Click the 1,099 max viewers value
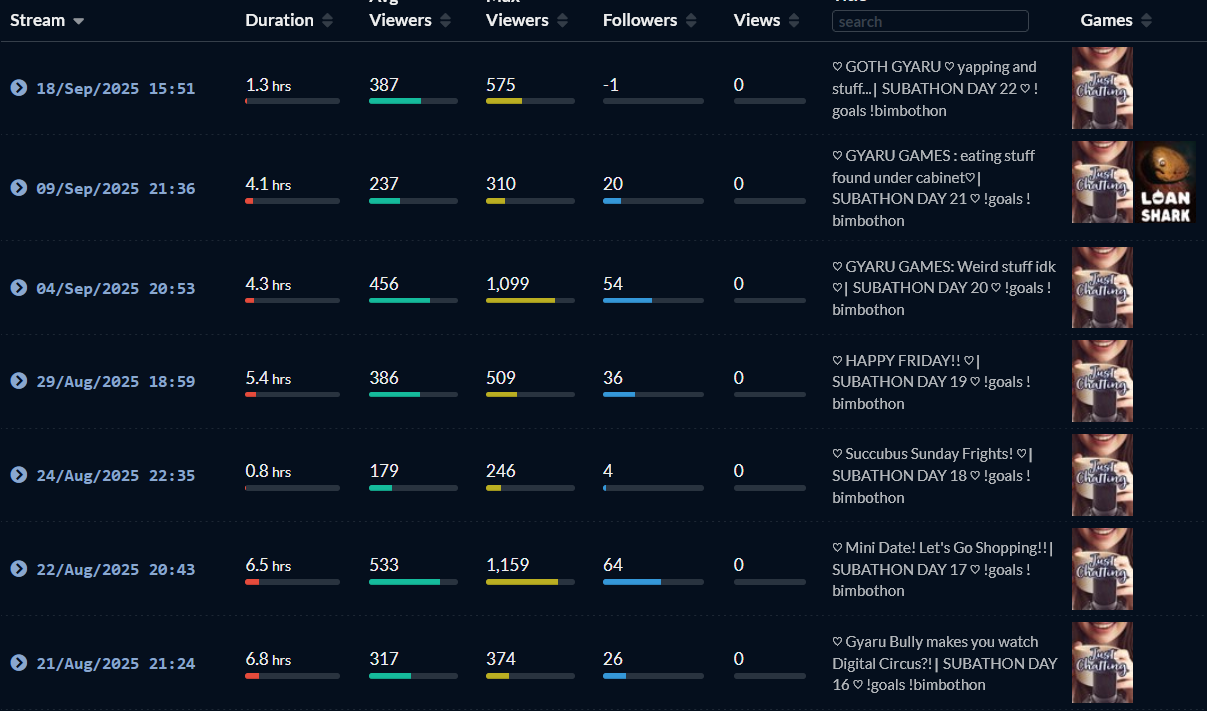Image resolution: width=1207 pixels, height=711 pixels. pos(508,284)
